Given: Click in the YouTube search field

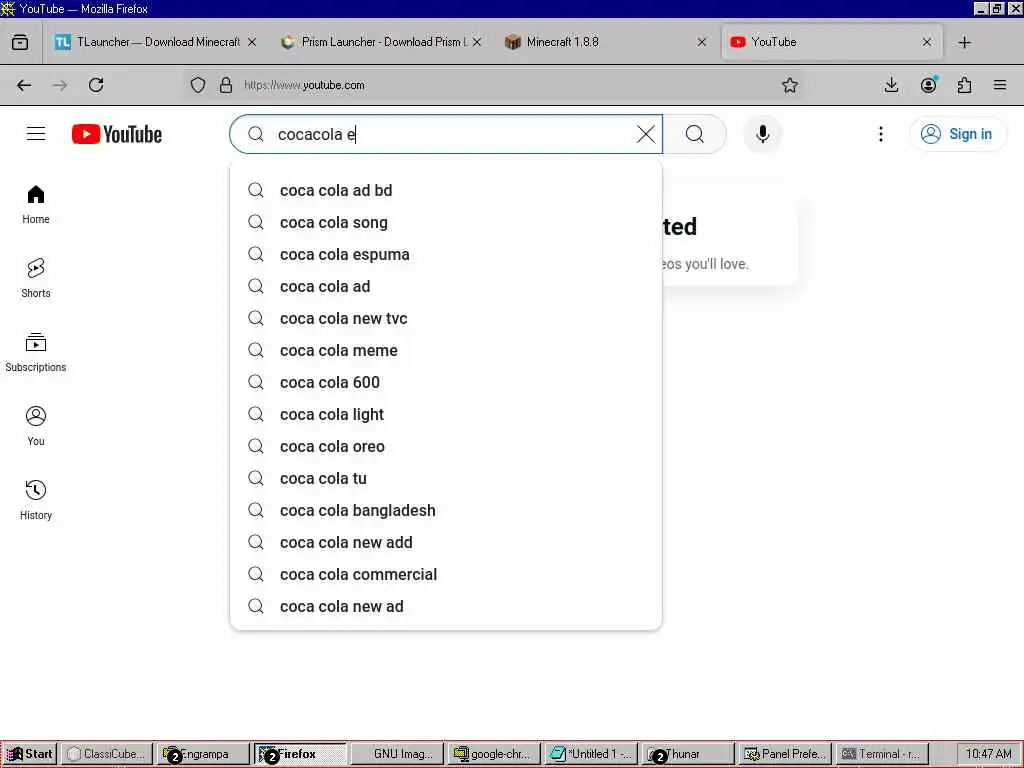Looking at the screenshot, I should coord(446,134).
